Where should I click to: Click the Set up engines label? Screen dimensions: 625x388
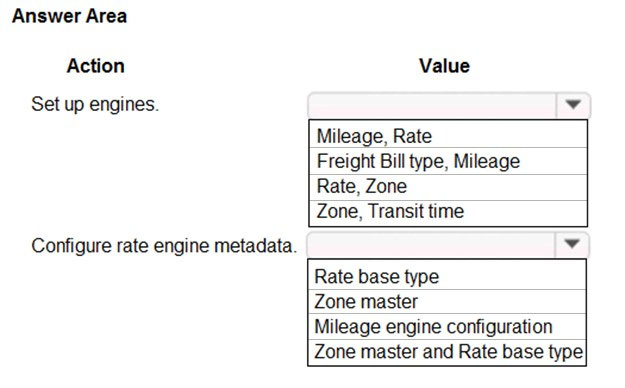click(x=95, y=104)
